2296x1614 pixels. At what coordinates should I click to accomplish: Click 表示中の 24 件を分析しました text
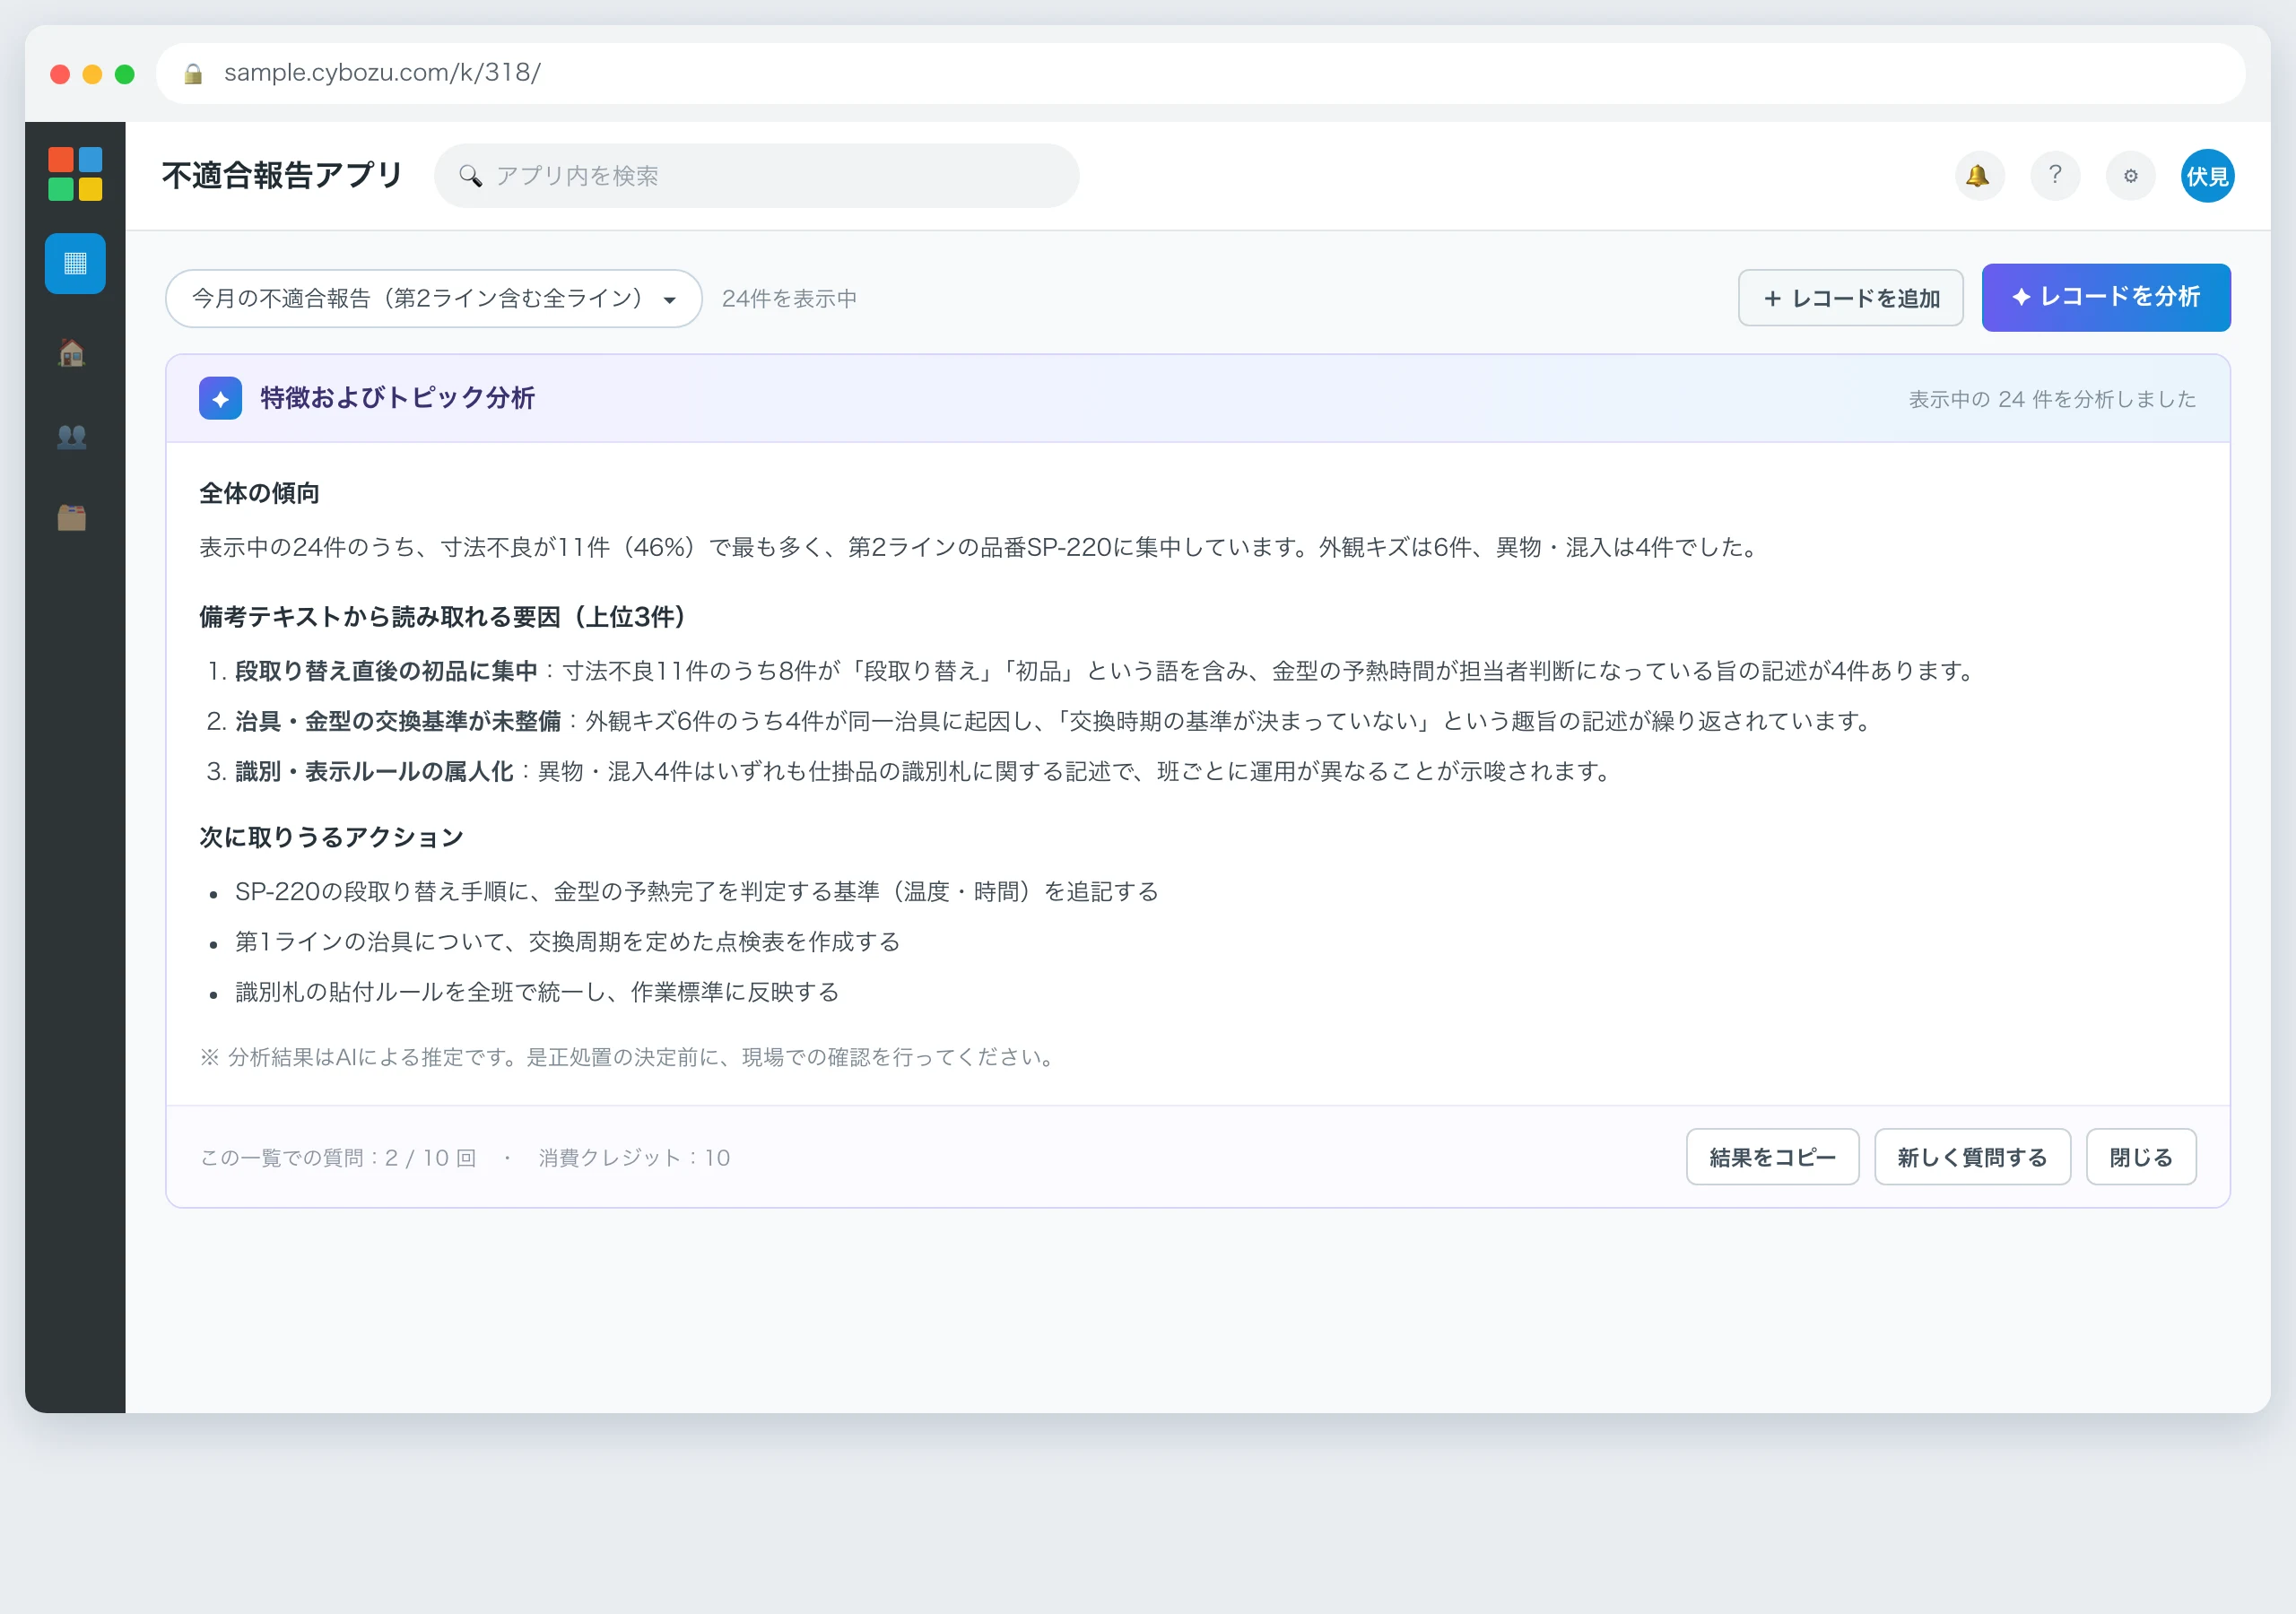click(x=2052, y=399)
